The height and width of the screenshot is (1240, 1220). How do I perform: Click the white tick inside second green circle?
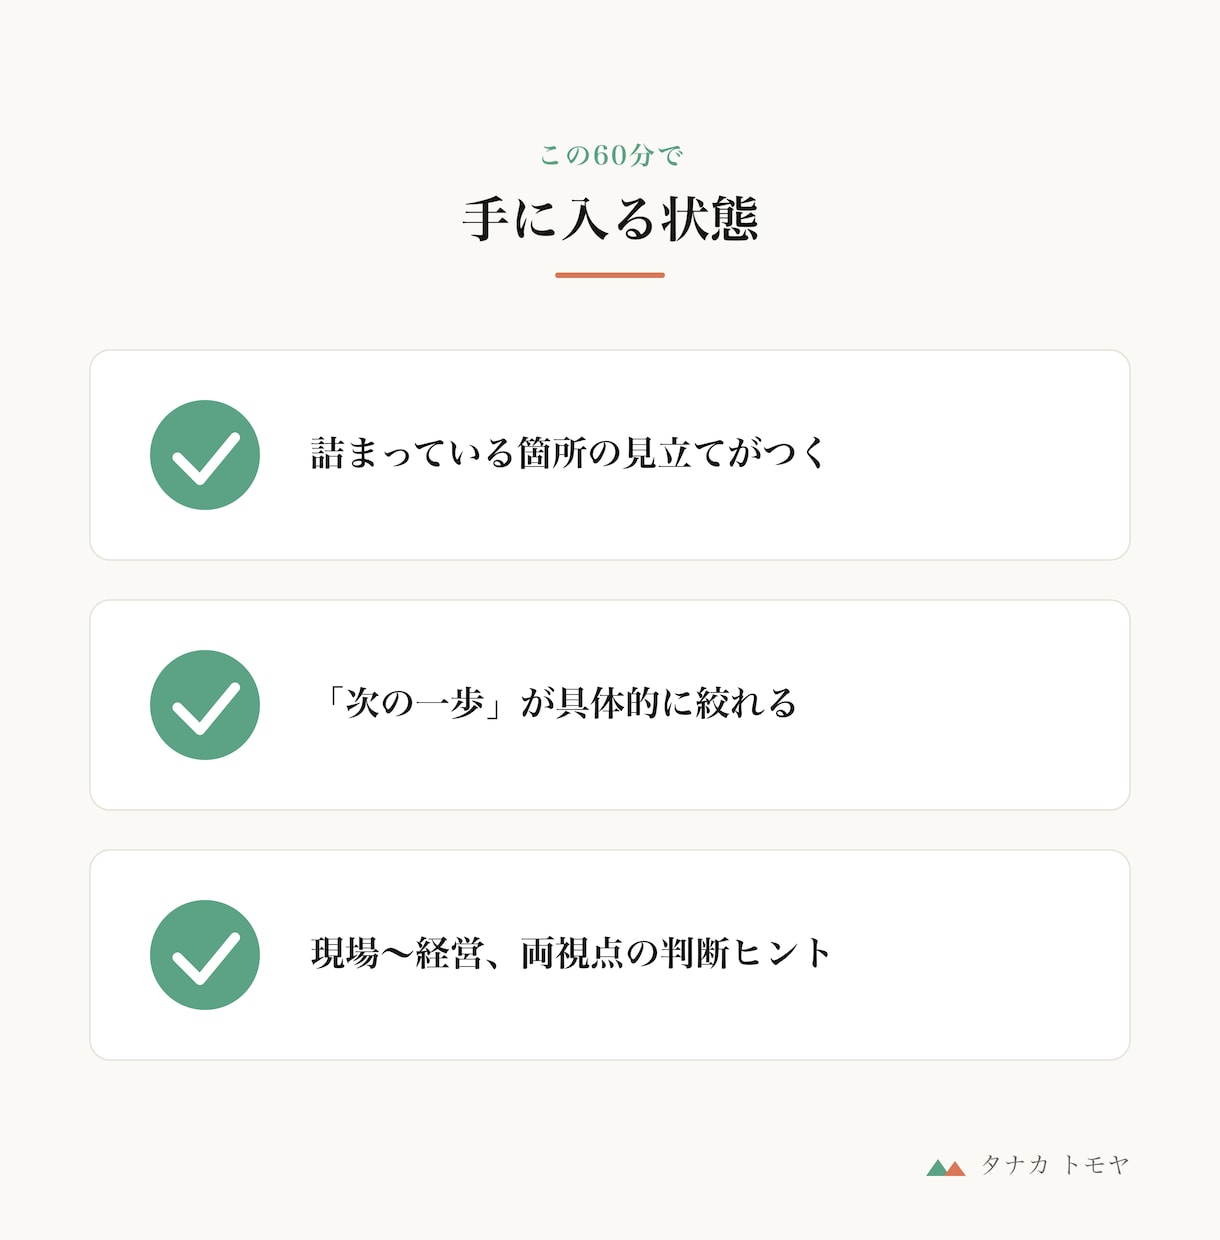pos(206,708)
